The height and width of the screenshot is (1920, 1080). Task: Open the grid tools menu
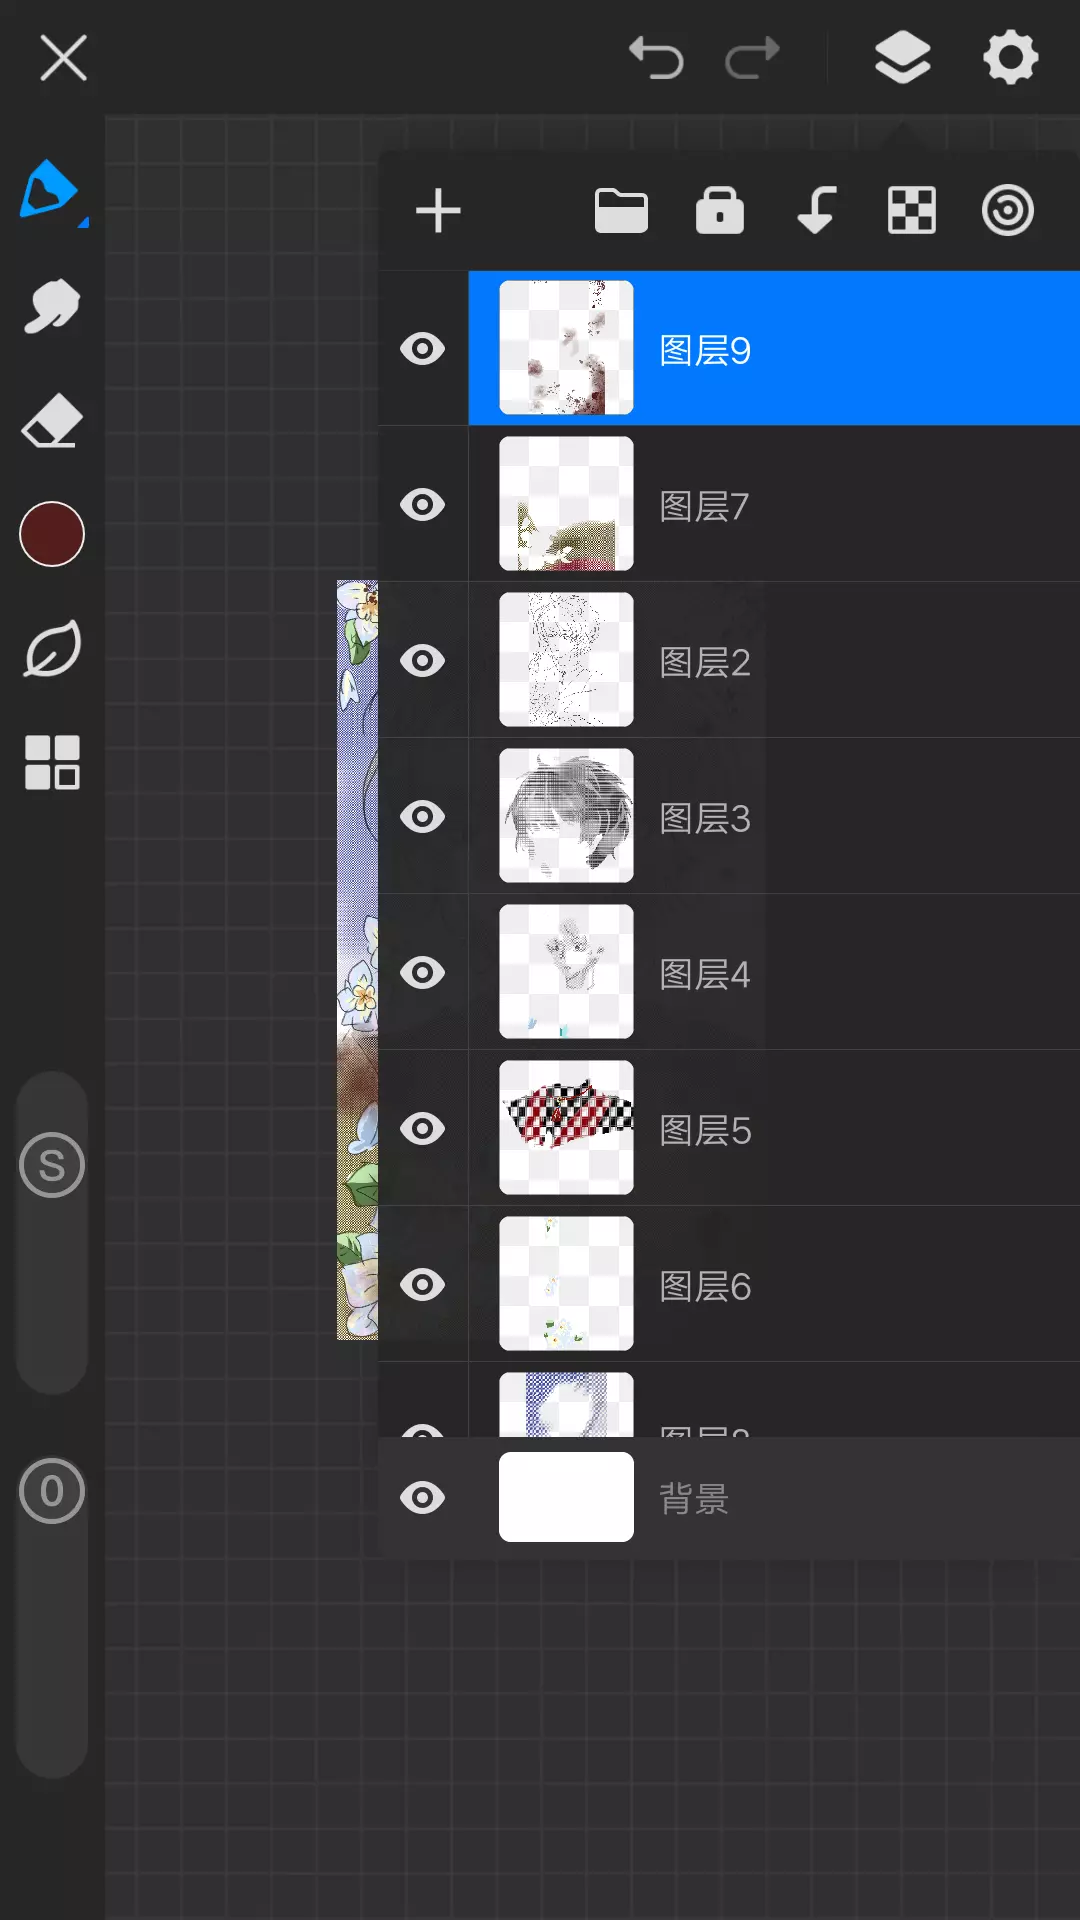[x=52, y=763]
